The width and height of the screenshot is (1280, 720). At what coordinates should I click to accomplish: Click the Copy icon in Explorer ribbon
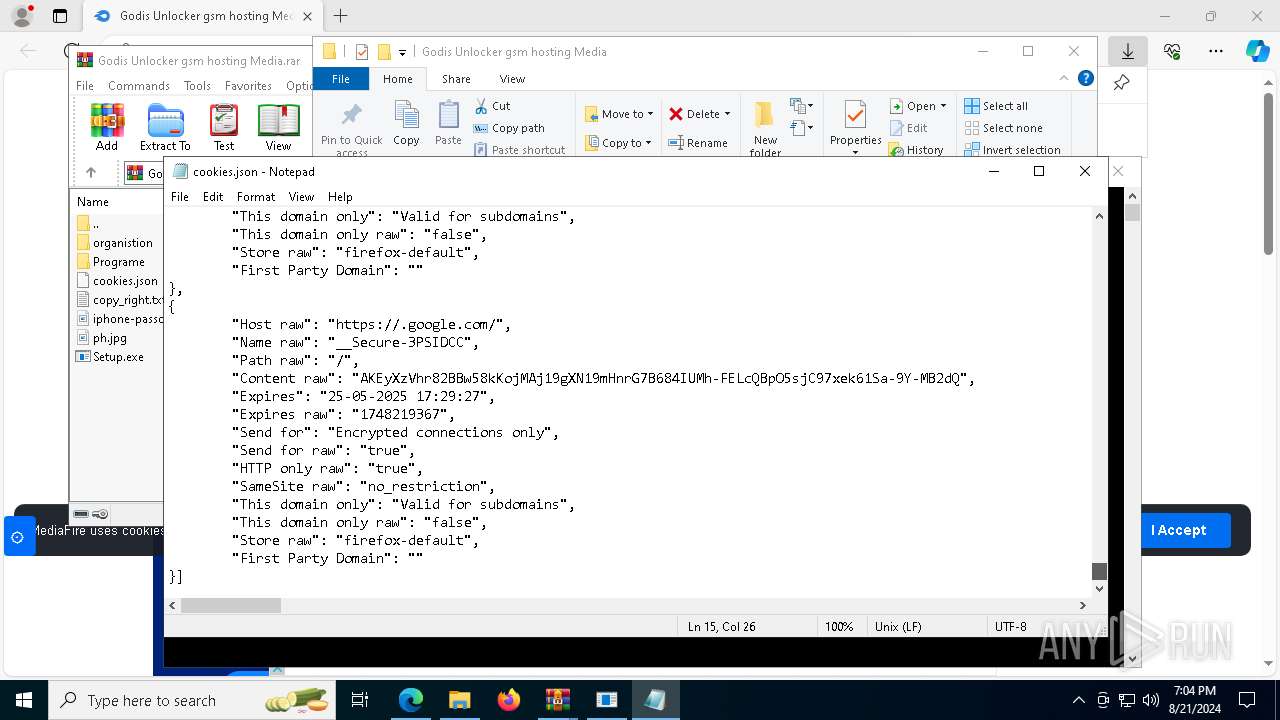click(406, 124)
